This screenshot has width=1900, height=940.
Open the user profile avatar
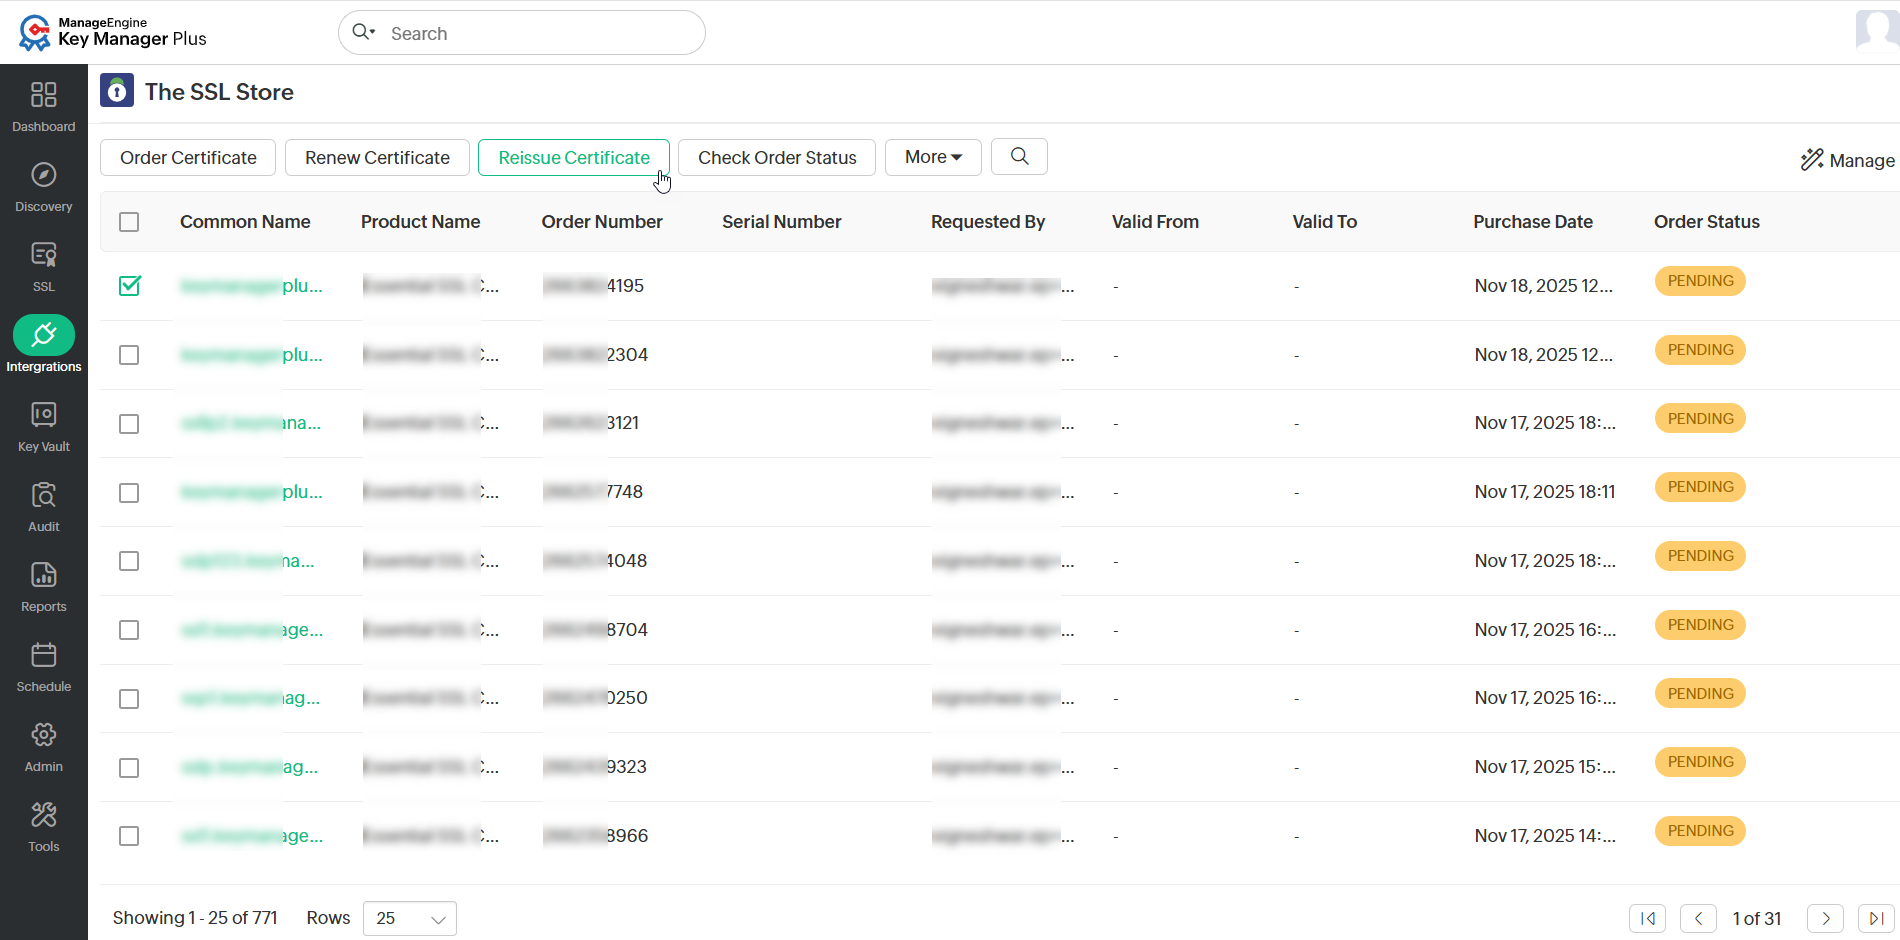tap(1877, 30)
